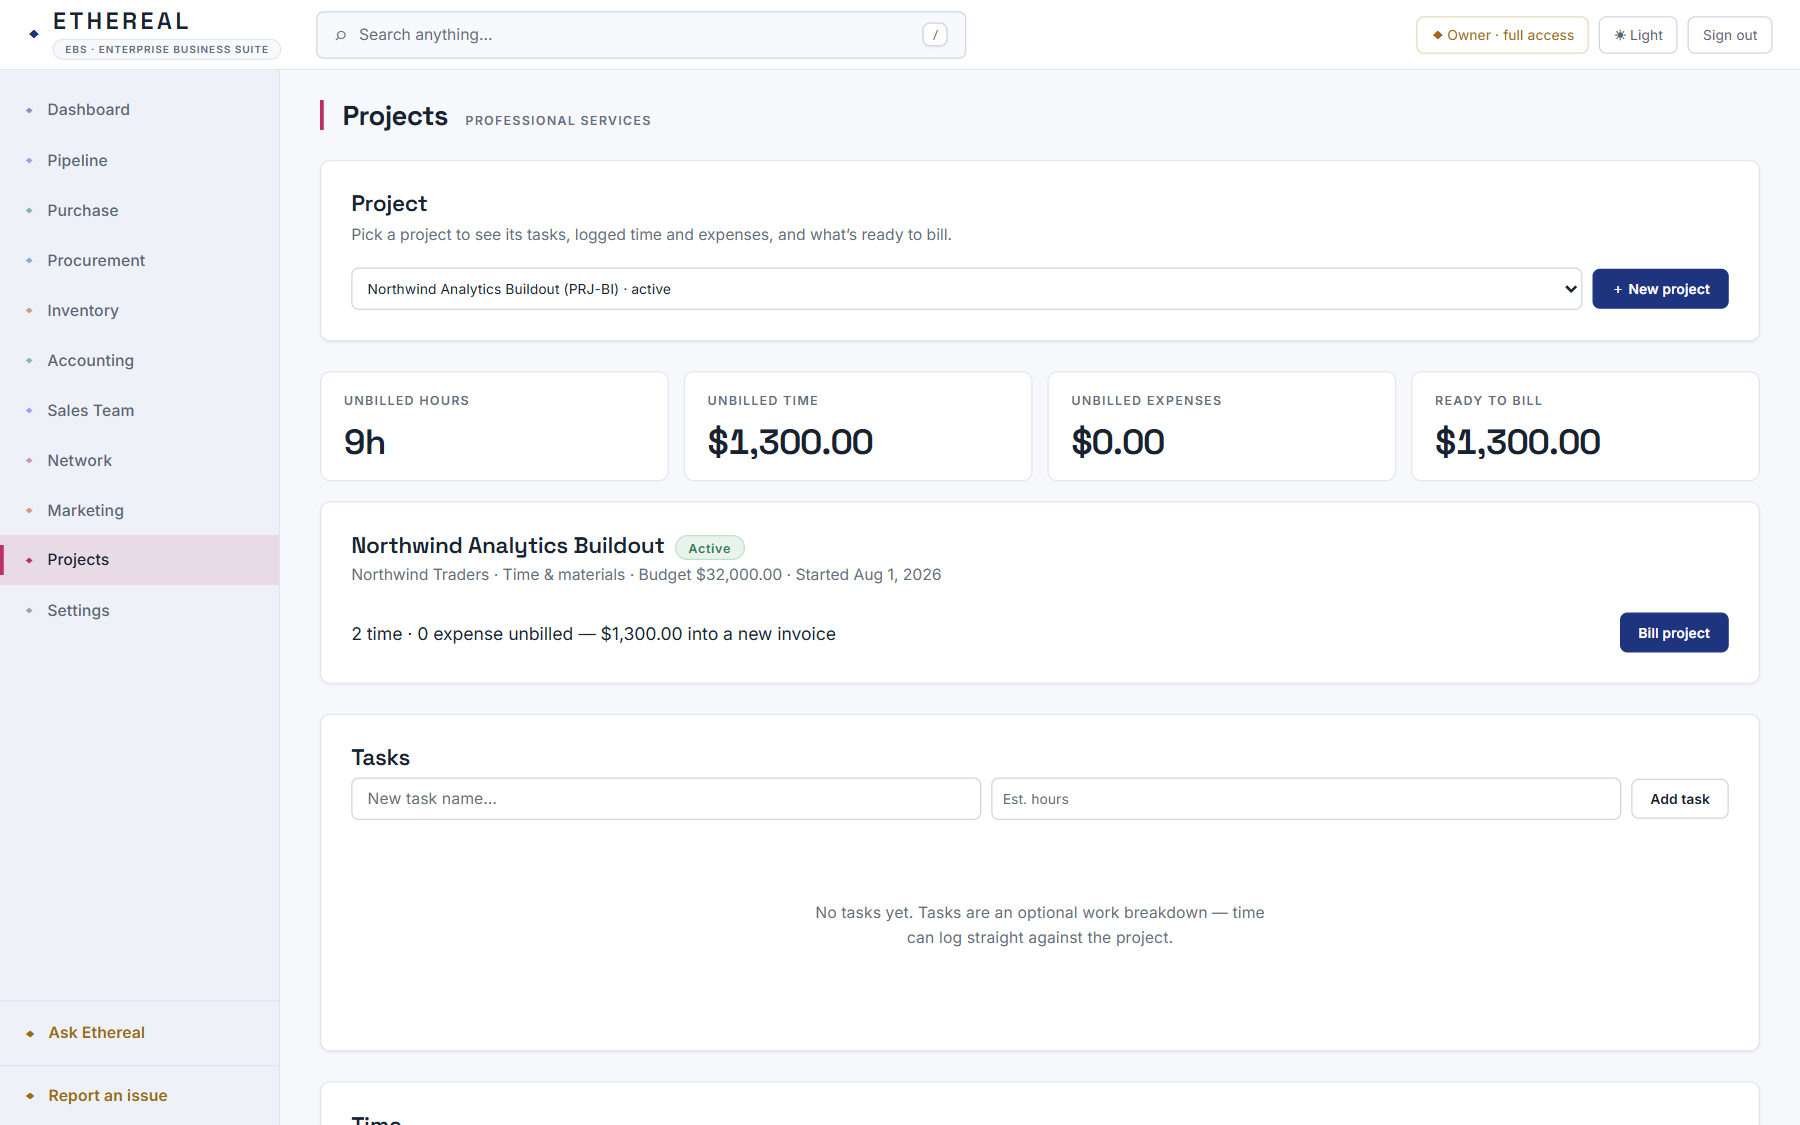Sign out of the account
This screenshot has width=1800, height=1125.
click(x=1729, y=35)
